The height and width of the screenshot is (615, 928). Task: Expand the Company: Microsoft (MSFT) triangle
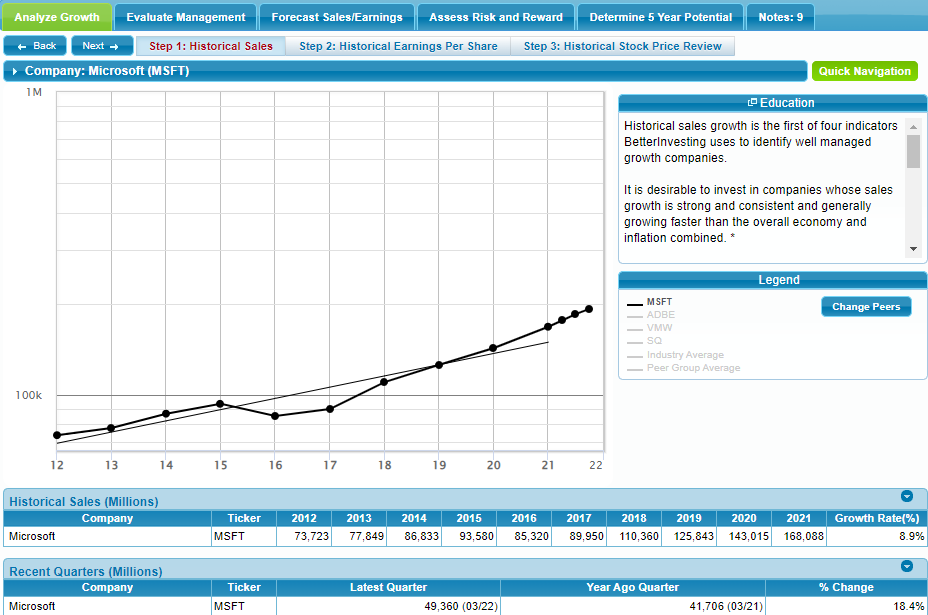(x=15, y=71)
